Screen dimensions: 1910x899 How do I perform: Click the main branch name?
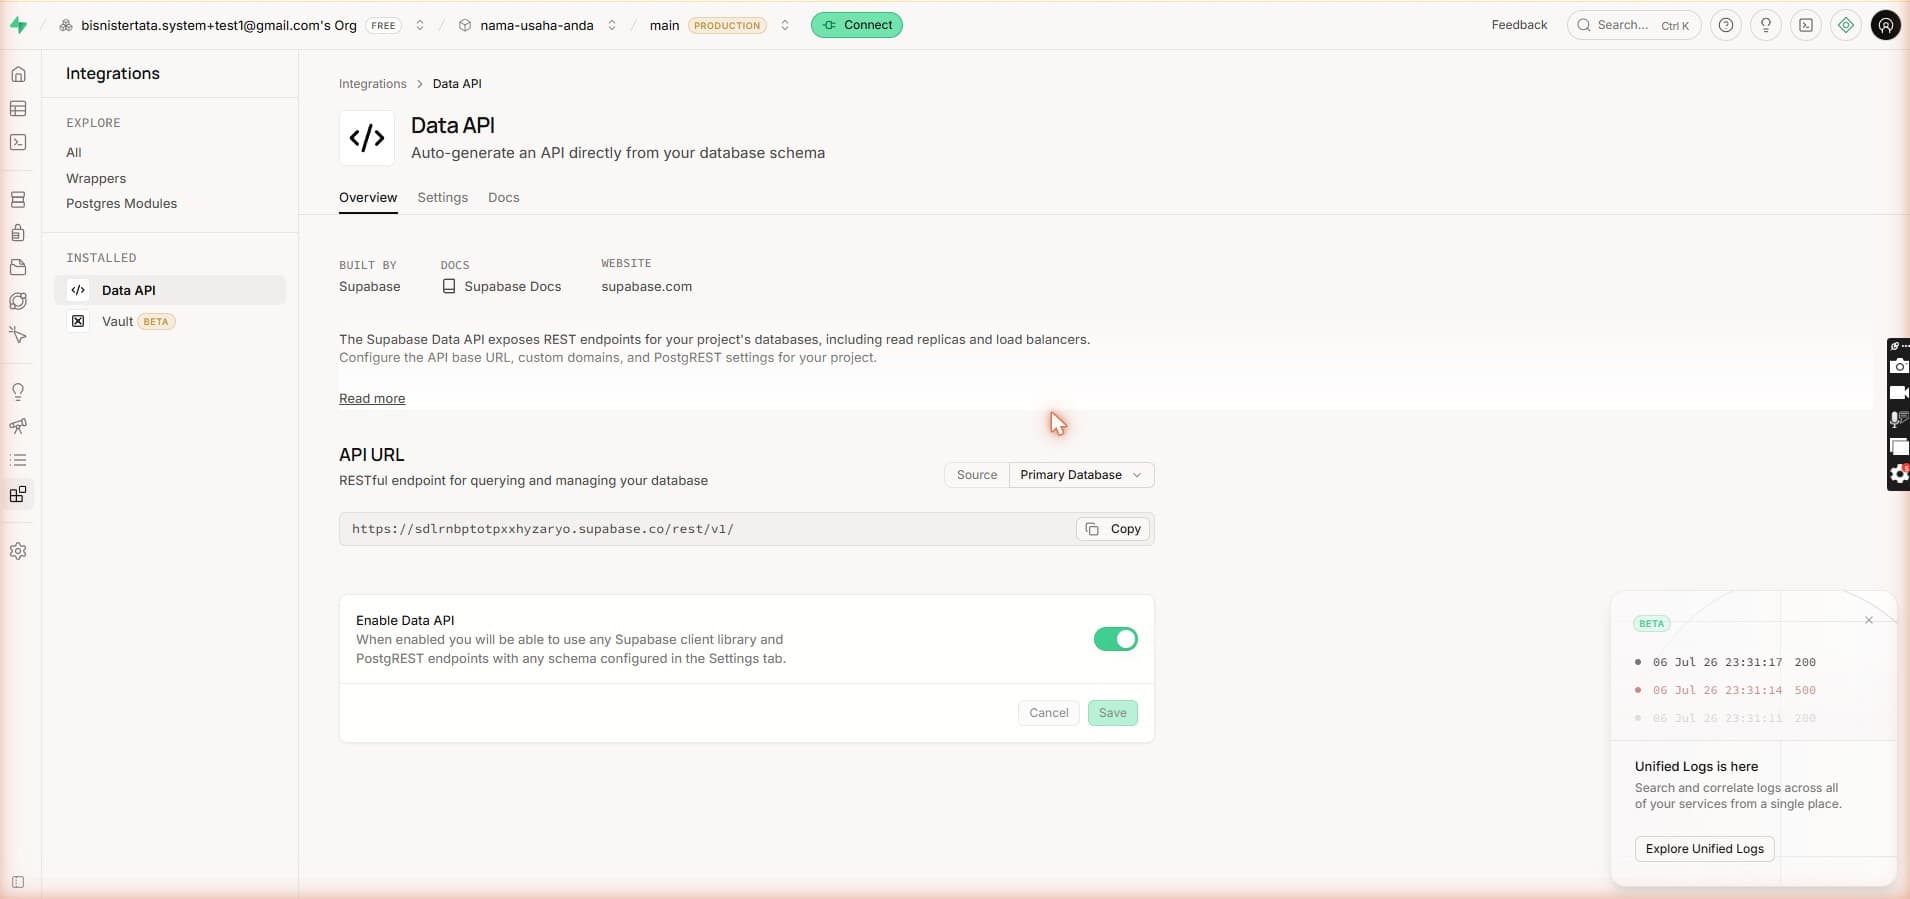664,25
